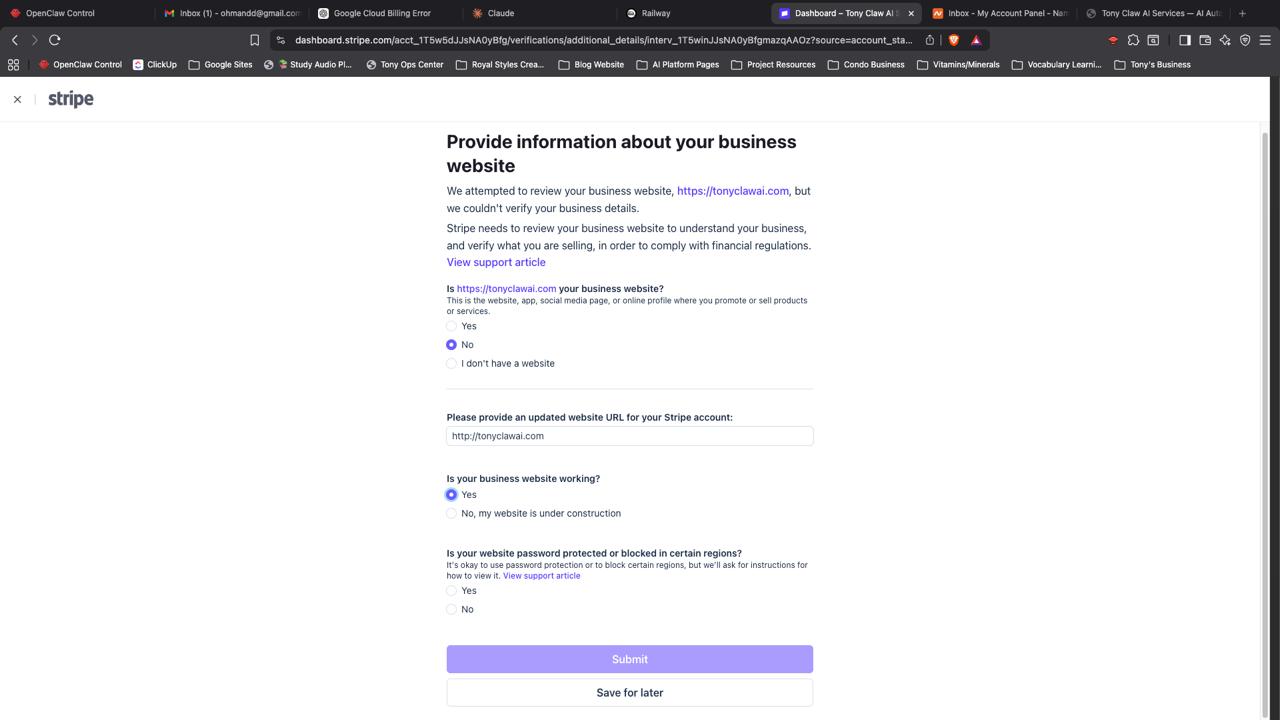Choose 'No, my website is under construction'
1280x720 pixels.
pyautogui.click(x=452, y=514)
